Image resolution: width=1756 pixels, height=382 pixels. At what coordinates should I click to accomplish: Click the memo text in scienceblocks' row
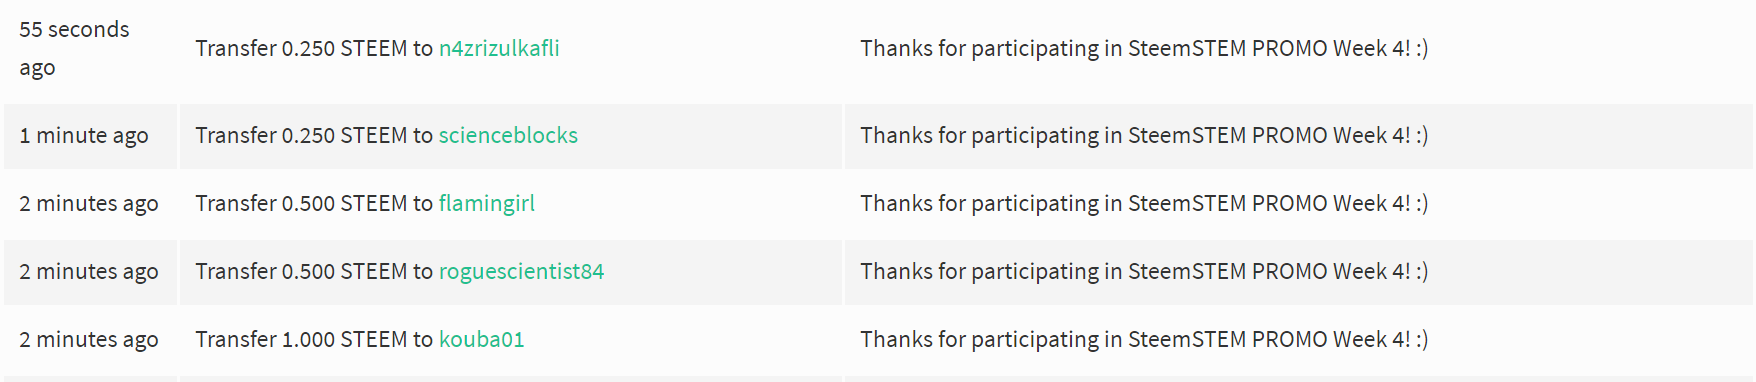coord(1144,135)
